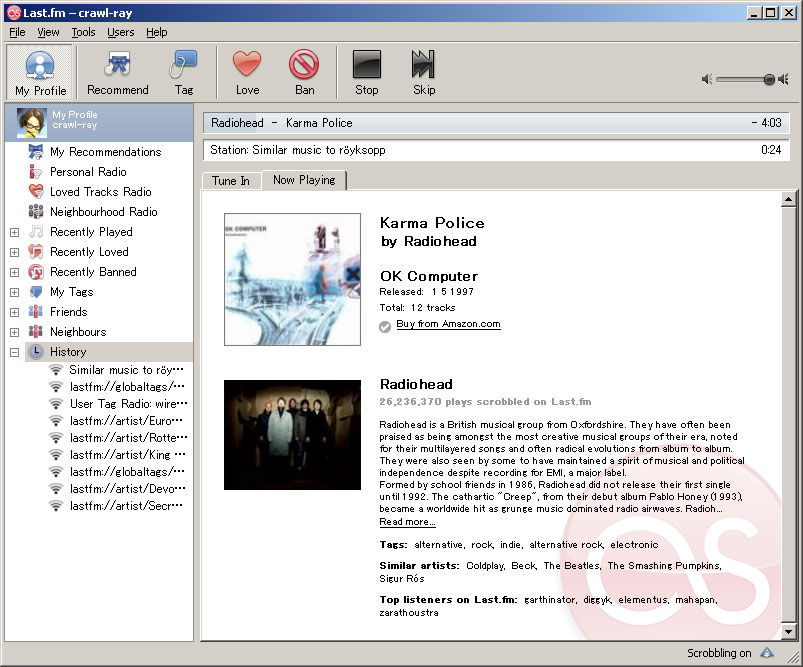Start Neighbourhood Radio
Viewport: 803px width, 667px height.
coord(103,212)
